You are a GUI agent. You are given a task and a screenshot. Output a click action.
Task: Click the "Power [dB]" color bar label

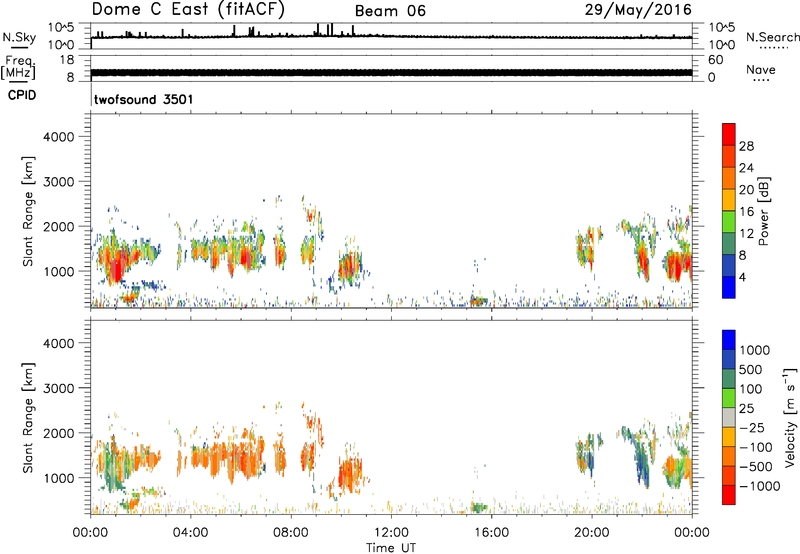pyautogui.click(x=763, y=211)
